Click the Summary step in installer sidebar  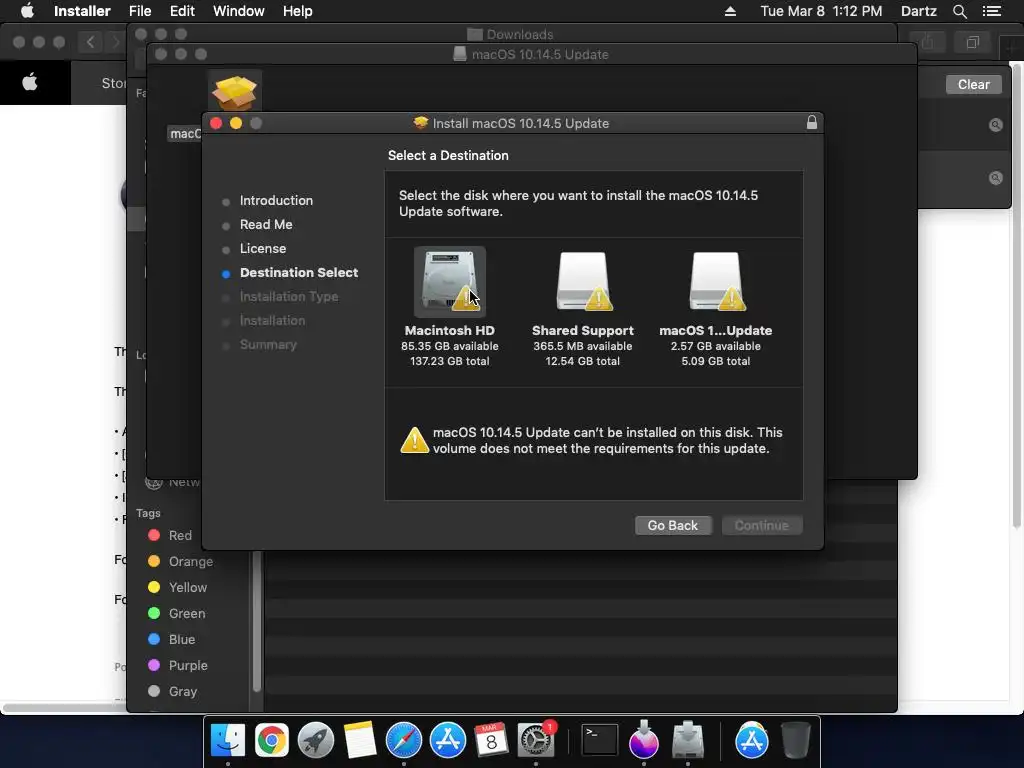268,345
